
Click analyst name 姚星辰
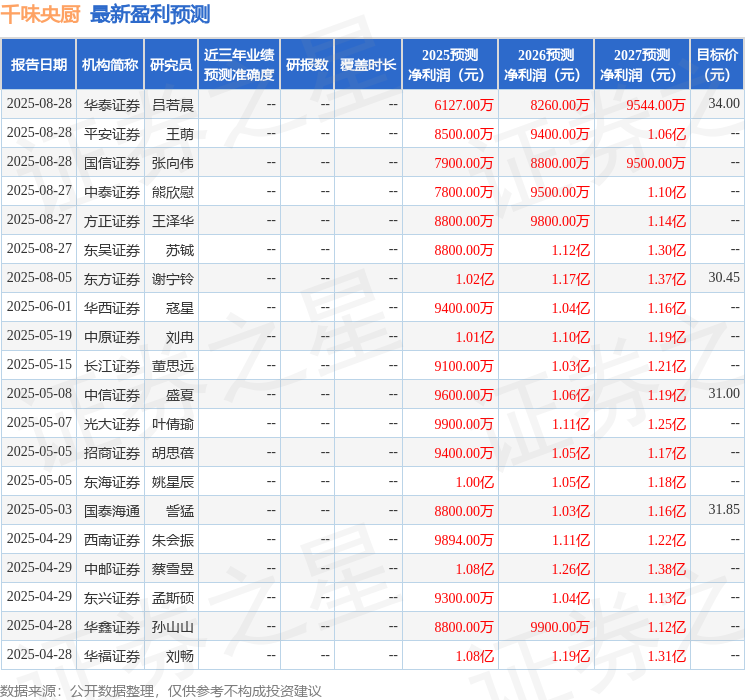click(x=173, y=482)
